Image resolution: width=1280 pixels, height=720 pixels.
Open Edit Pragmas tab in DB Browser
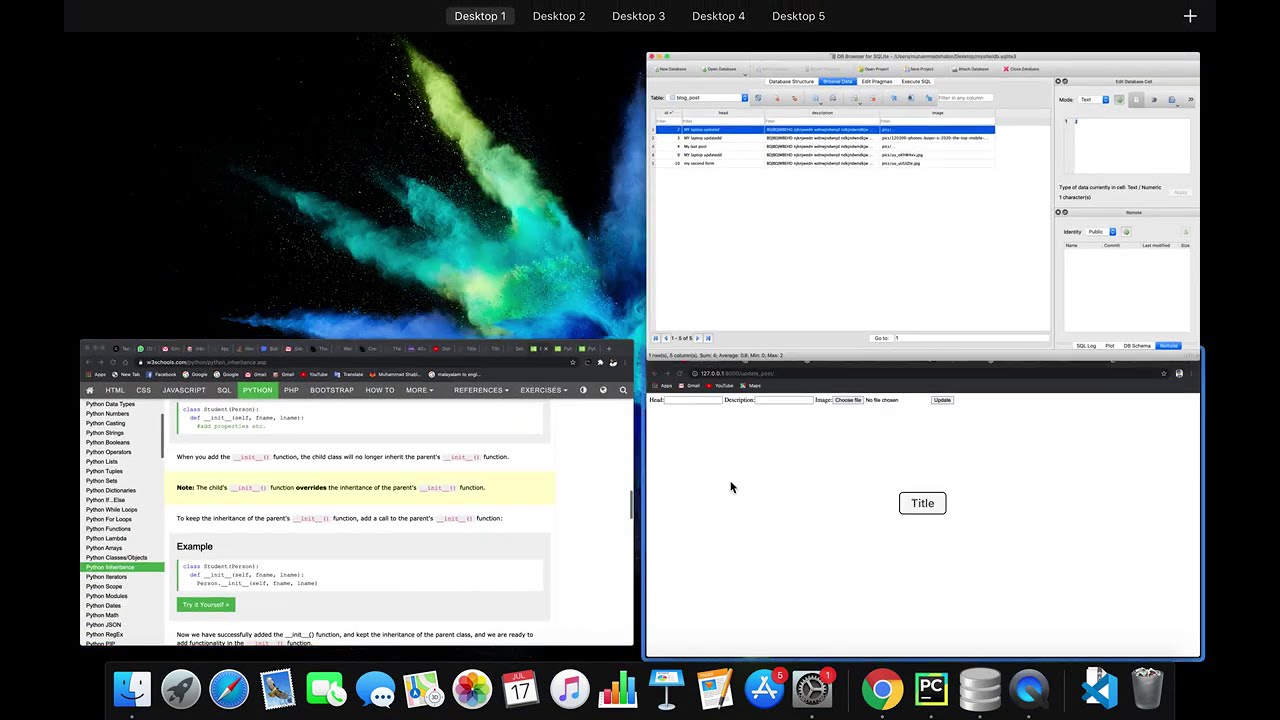tap(876, 81)
